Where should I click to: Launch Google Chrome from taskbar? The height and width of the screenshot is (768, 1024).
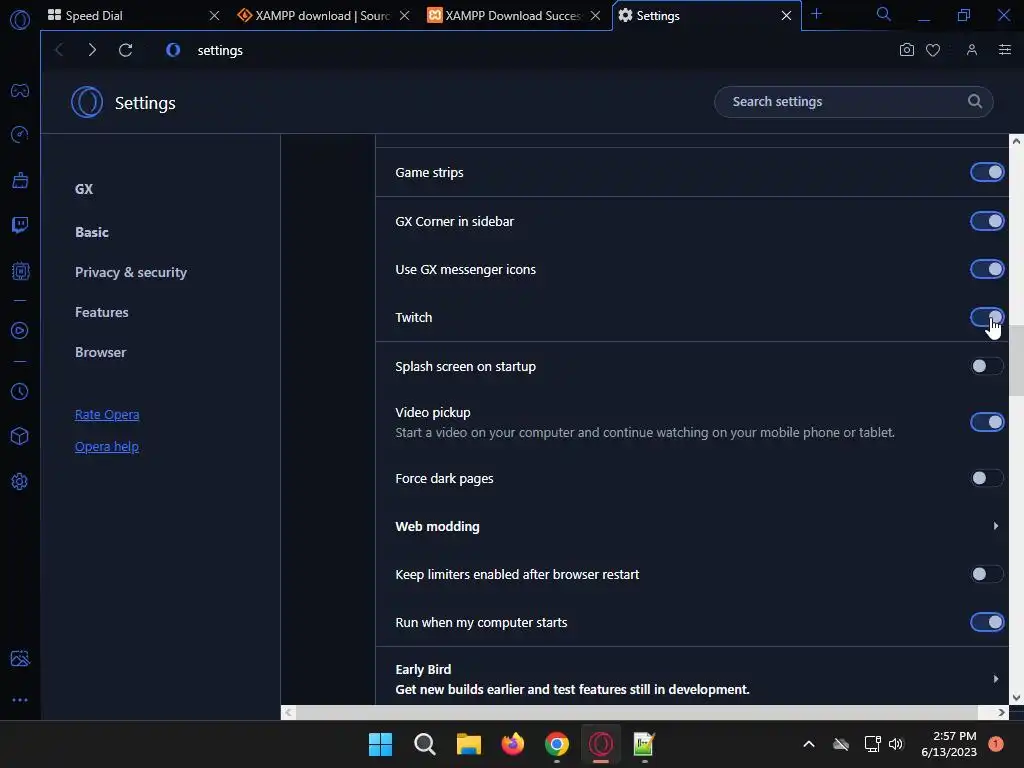coord(556,744)
